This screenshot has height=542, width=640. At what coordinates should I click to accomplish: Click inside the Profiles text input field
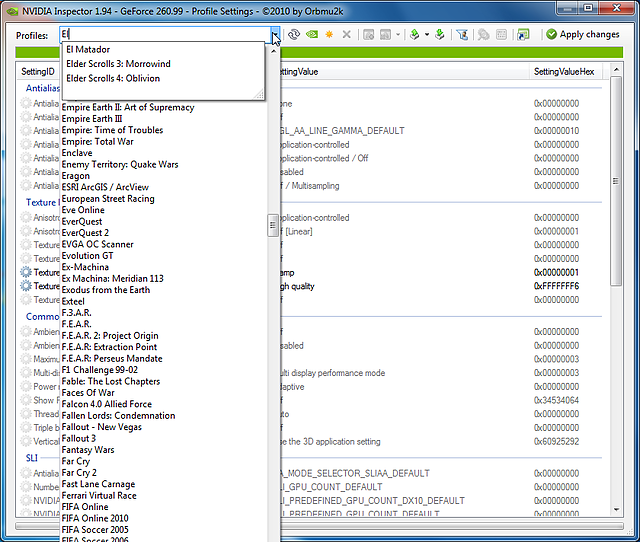[x=165, y=35]
